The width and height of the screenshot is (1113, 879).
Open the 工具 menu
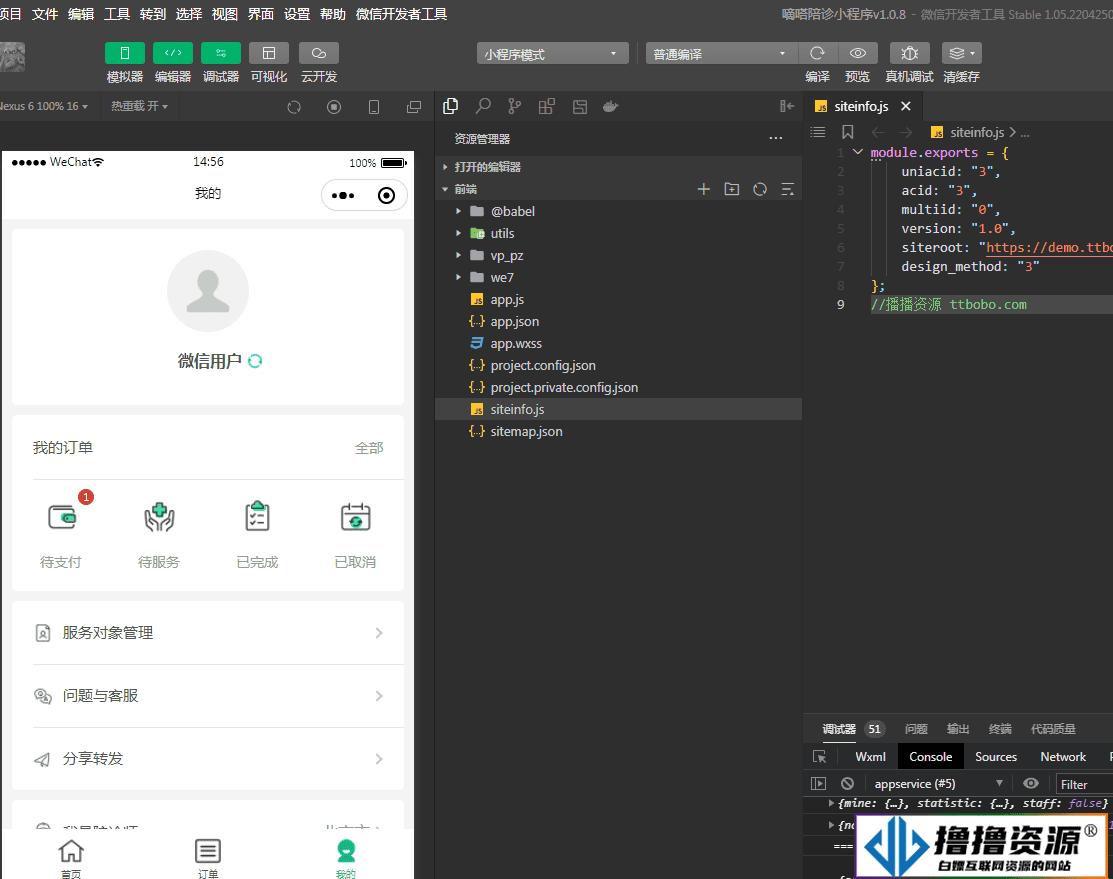click(x=117, y=13)
